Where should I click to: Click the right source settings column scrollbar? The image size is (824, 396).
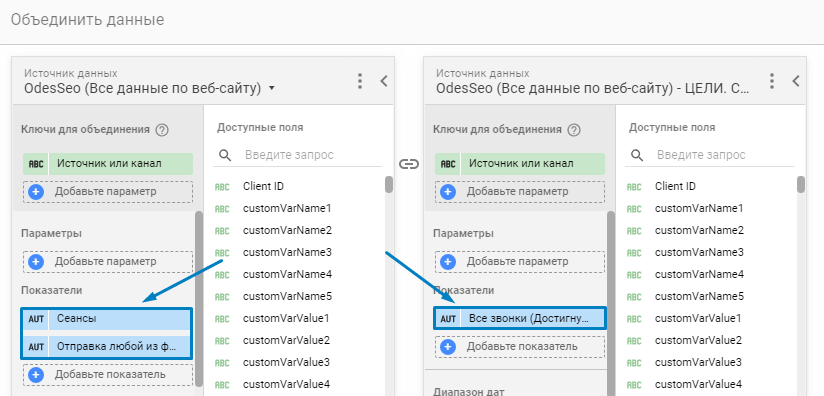[x=611, y=304]
